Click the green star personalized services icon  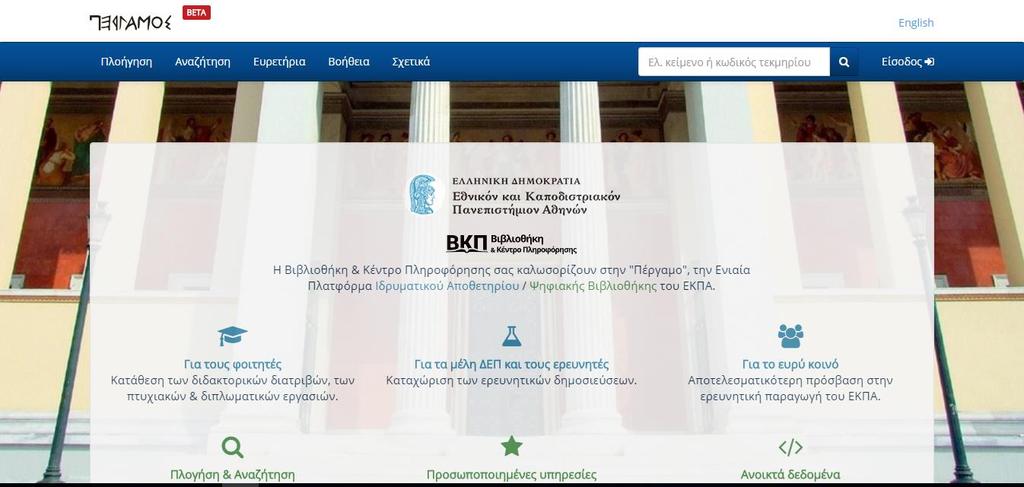(x=511, y=447)
